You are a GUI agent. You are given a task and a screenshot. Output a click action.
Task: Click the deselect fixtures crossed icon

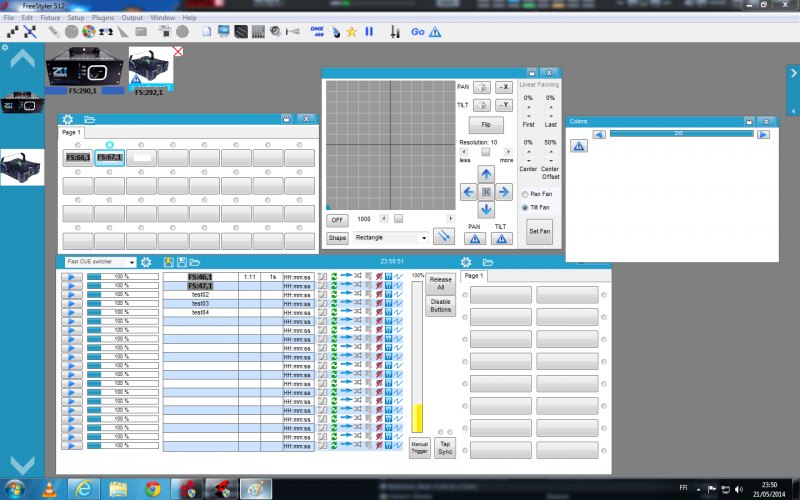click(x=30, y=32)
